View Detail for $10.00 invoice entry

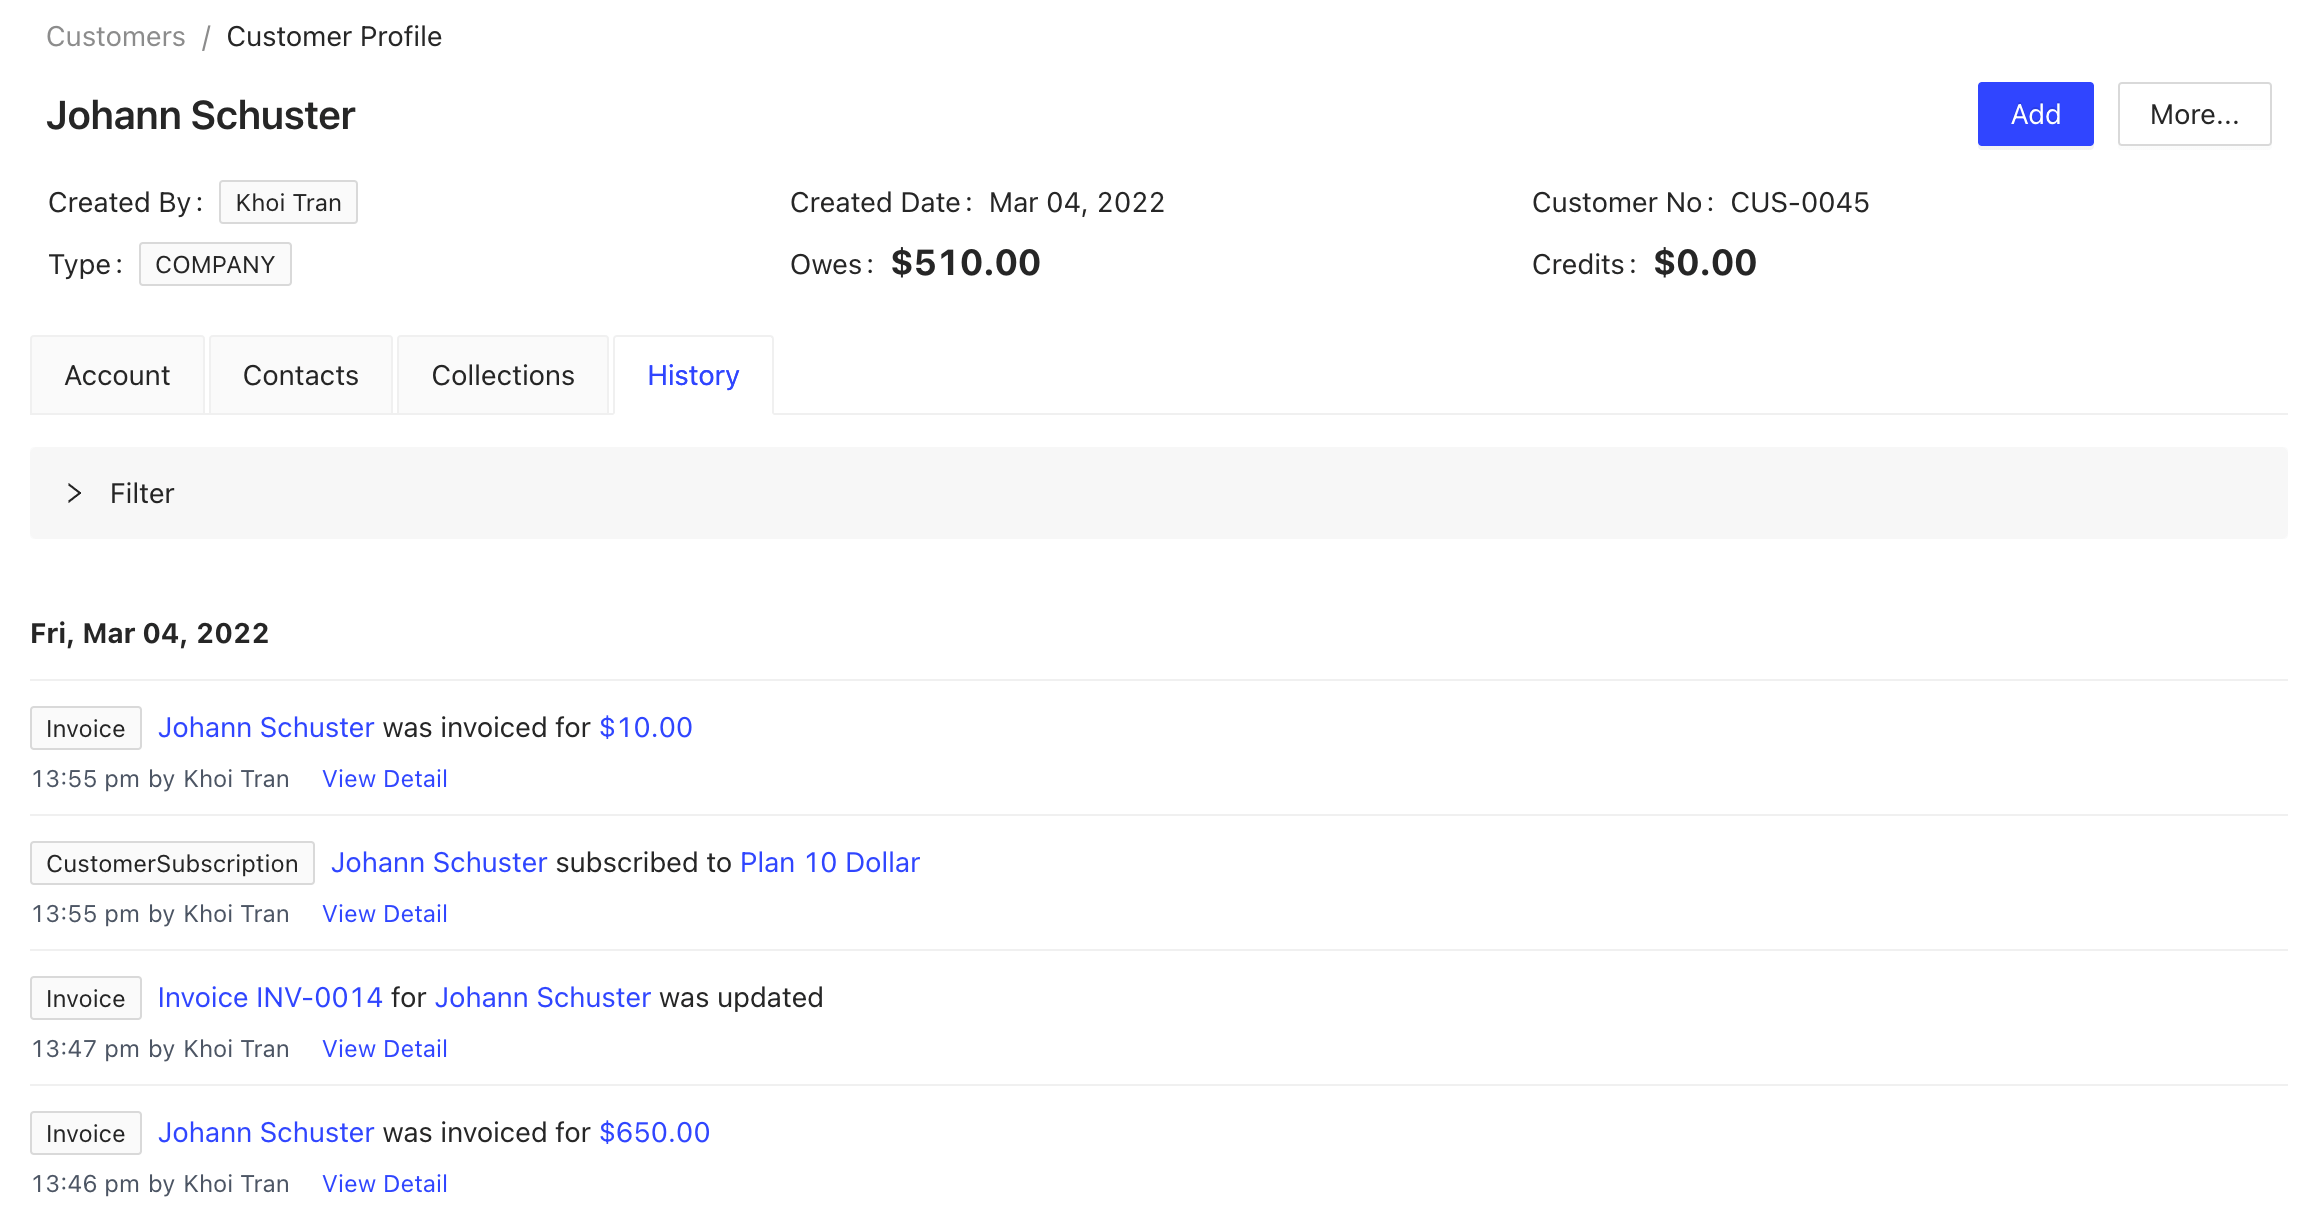[384, 779]
